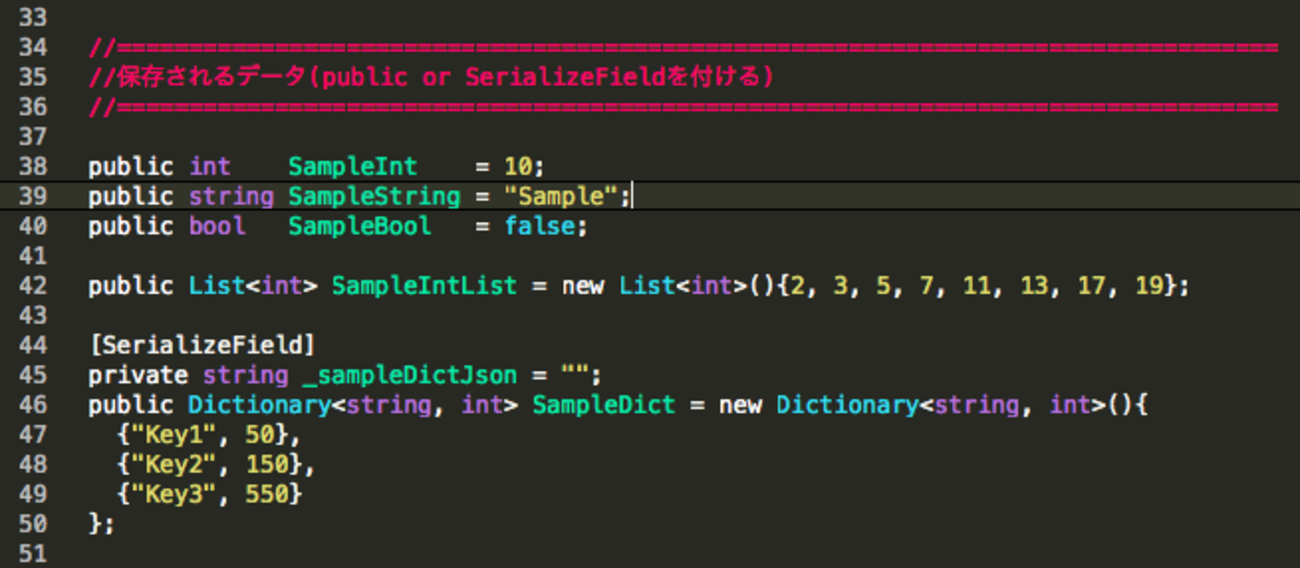Click line number 34 in the gutter

32,47
